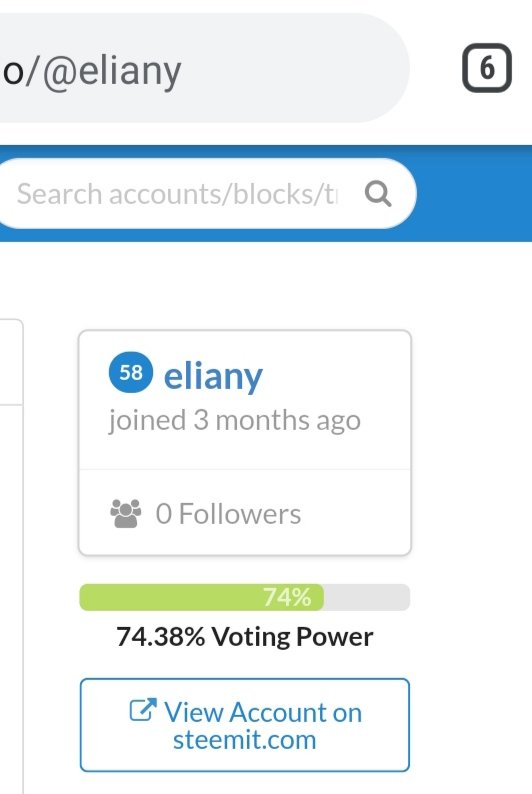
Task: Open the browser tab switcher showing 6
Action: tap(486, 68)
